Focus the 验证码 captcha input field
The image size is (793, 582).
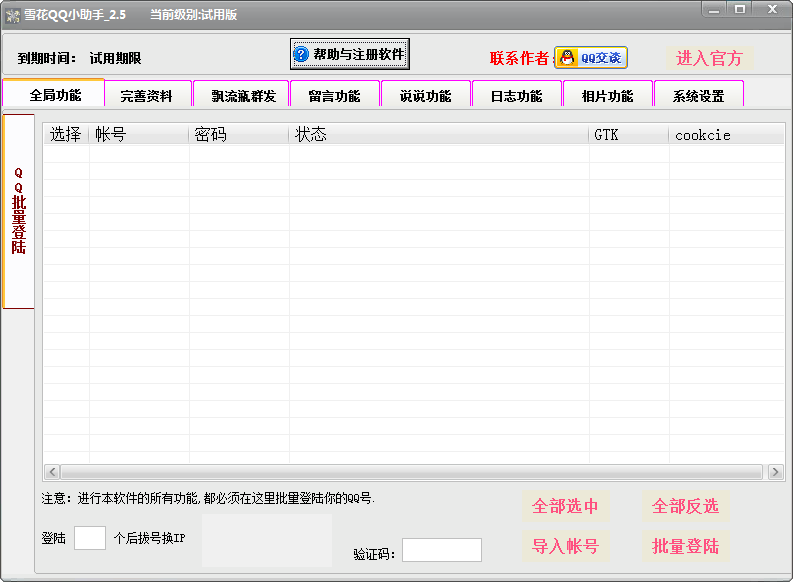(x=442, y=550)
